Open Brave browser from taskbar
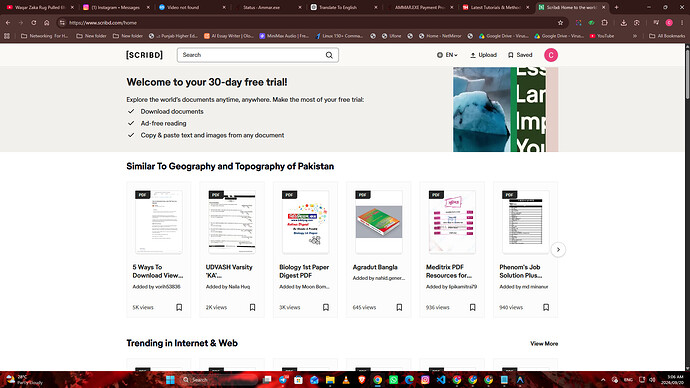690x388 pixels. click(x=362, y=380)
